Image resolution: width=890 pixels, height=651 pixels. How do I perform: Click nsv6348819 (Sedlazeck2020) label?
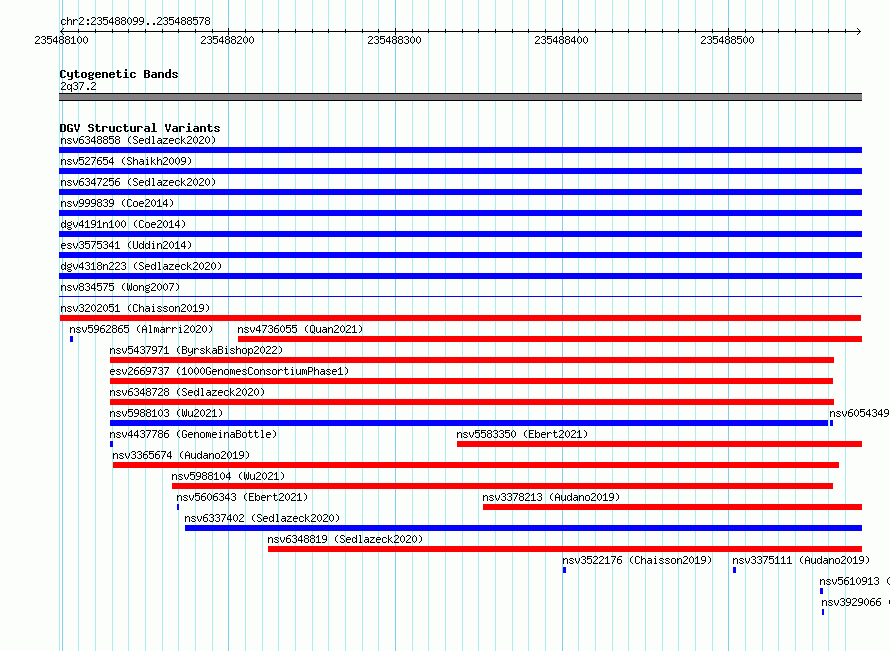tap(345, 539)
